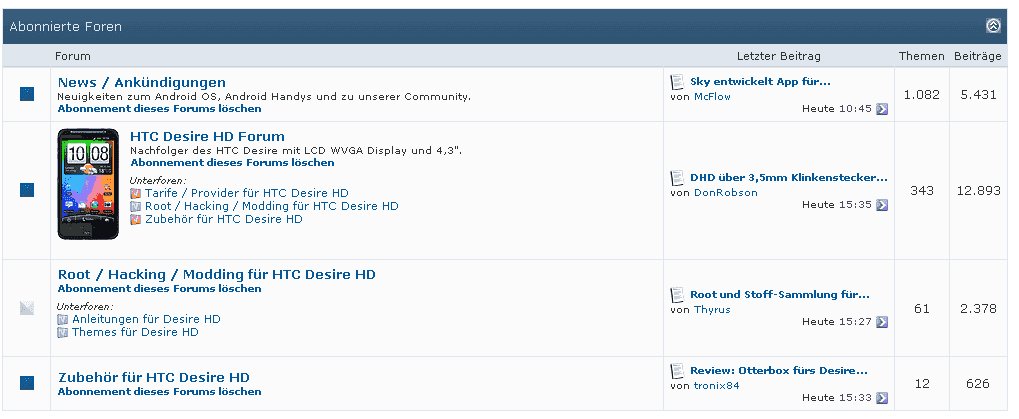Click the Root / Hacking / Modding forum envelope icon
The height and width of the screenshot is (419, 1019).
(27, 308)
